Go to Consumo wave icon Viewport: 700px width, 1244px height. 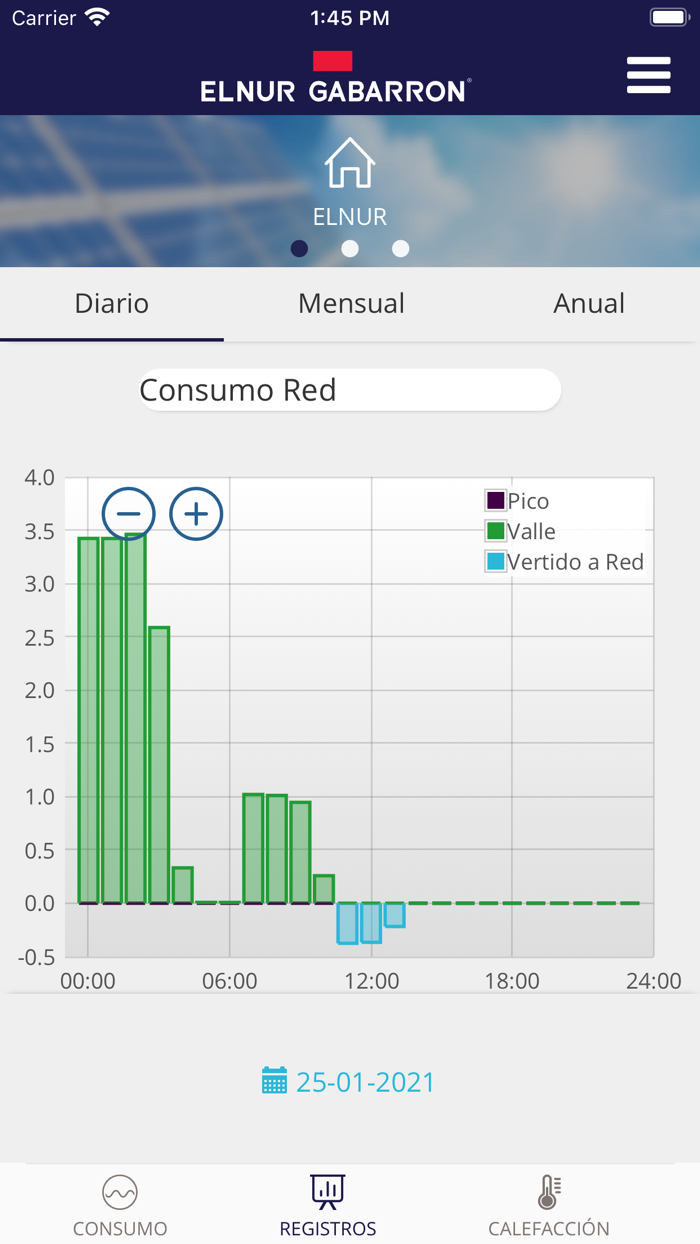click(120, 1193)
